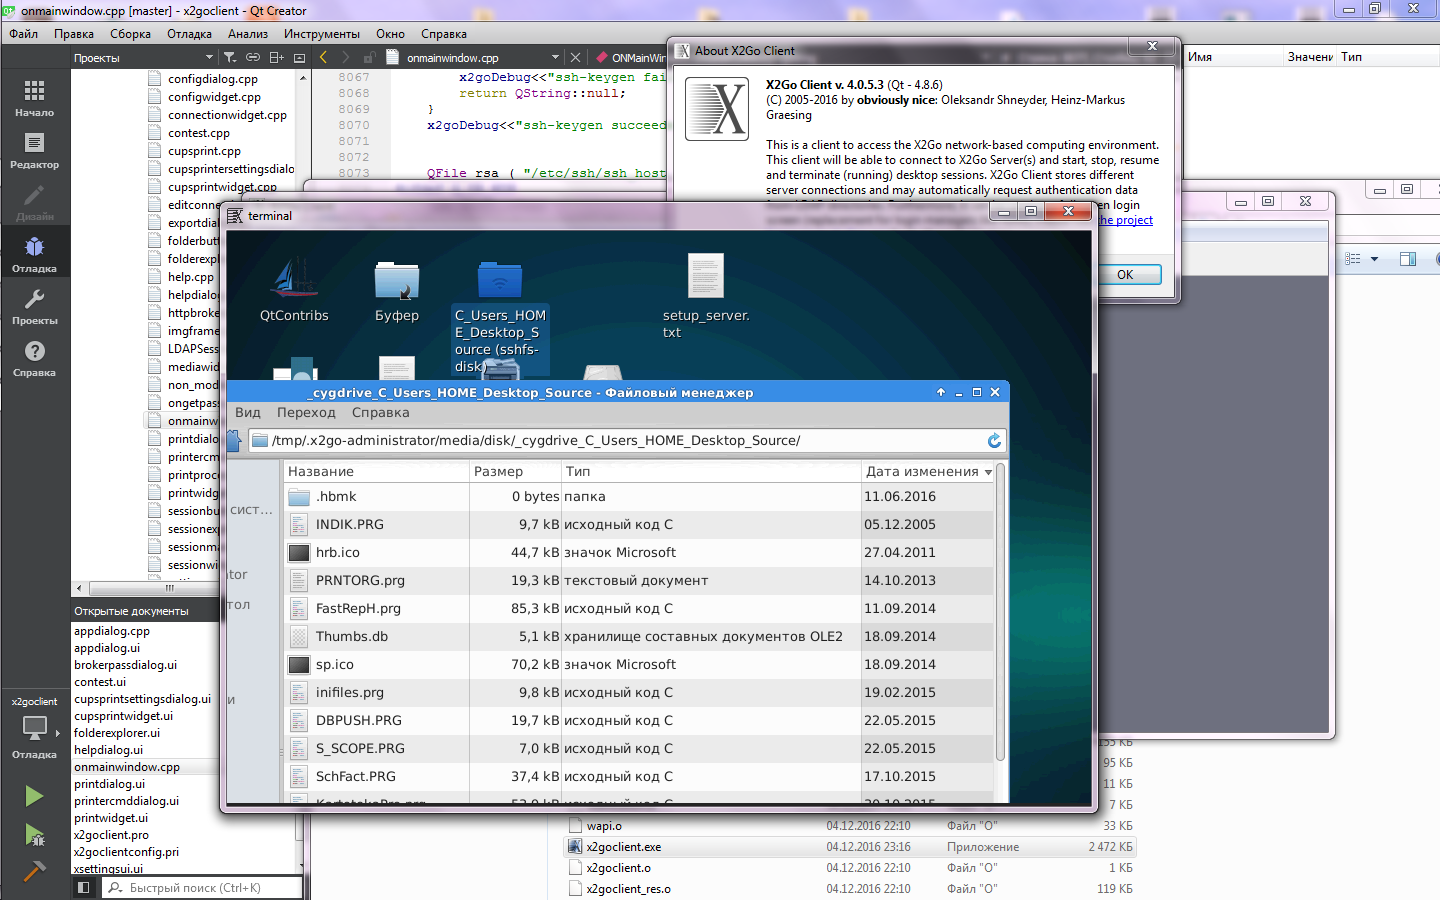Open the Анализ menu
The image size is (1440, 900).
[248, 33]
